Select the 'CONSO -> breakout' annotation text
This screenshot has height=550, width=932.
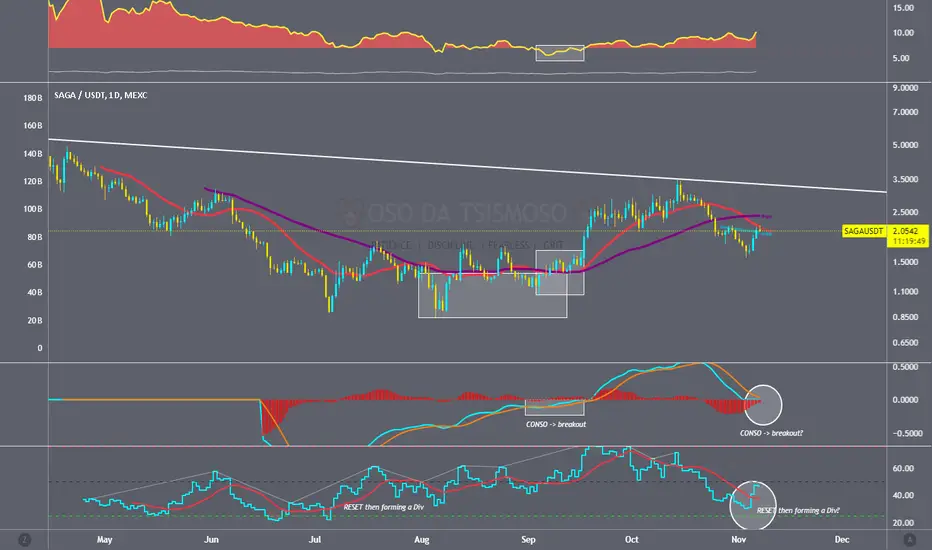pyautogui.click(x=556, y=425)
